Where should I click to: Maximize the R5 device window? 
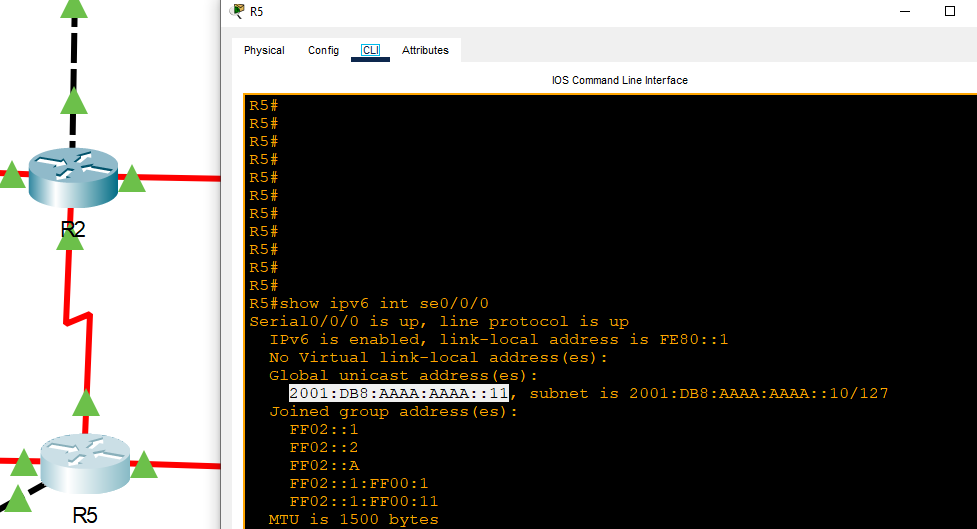point(949,11)
